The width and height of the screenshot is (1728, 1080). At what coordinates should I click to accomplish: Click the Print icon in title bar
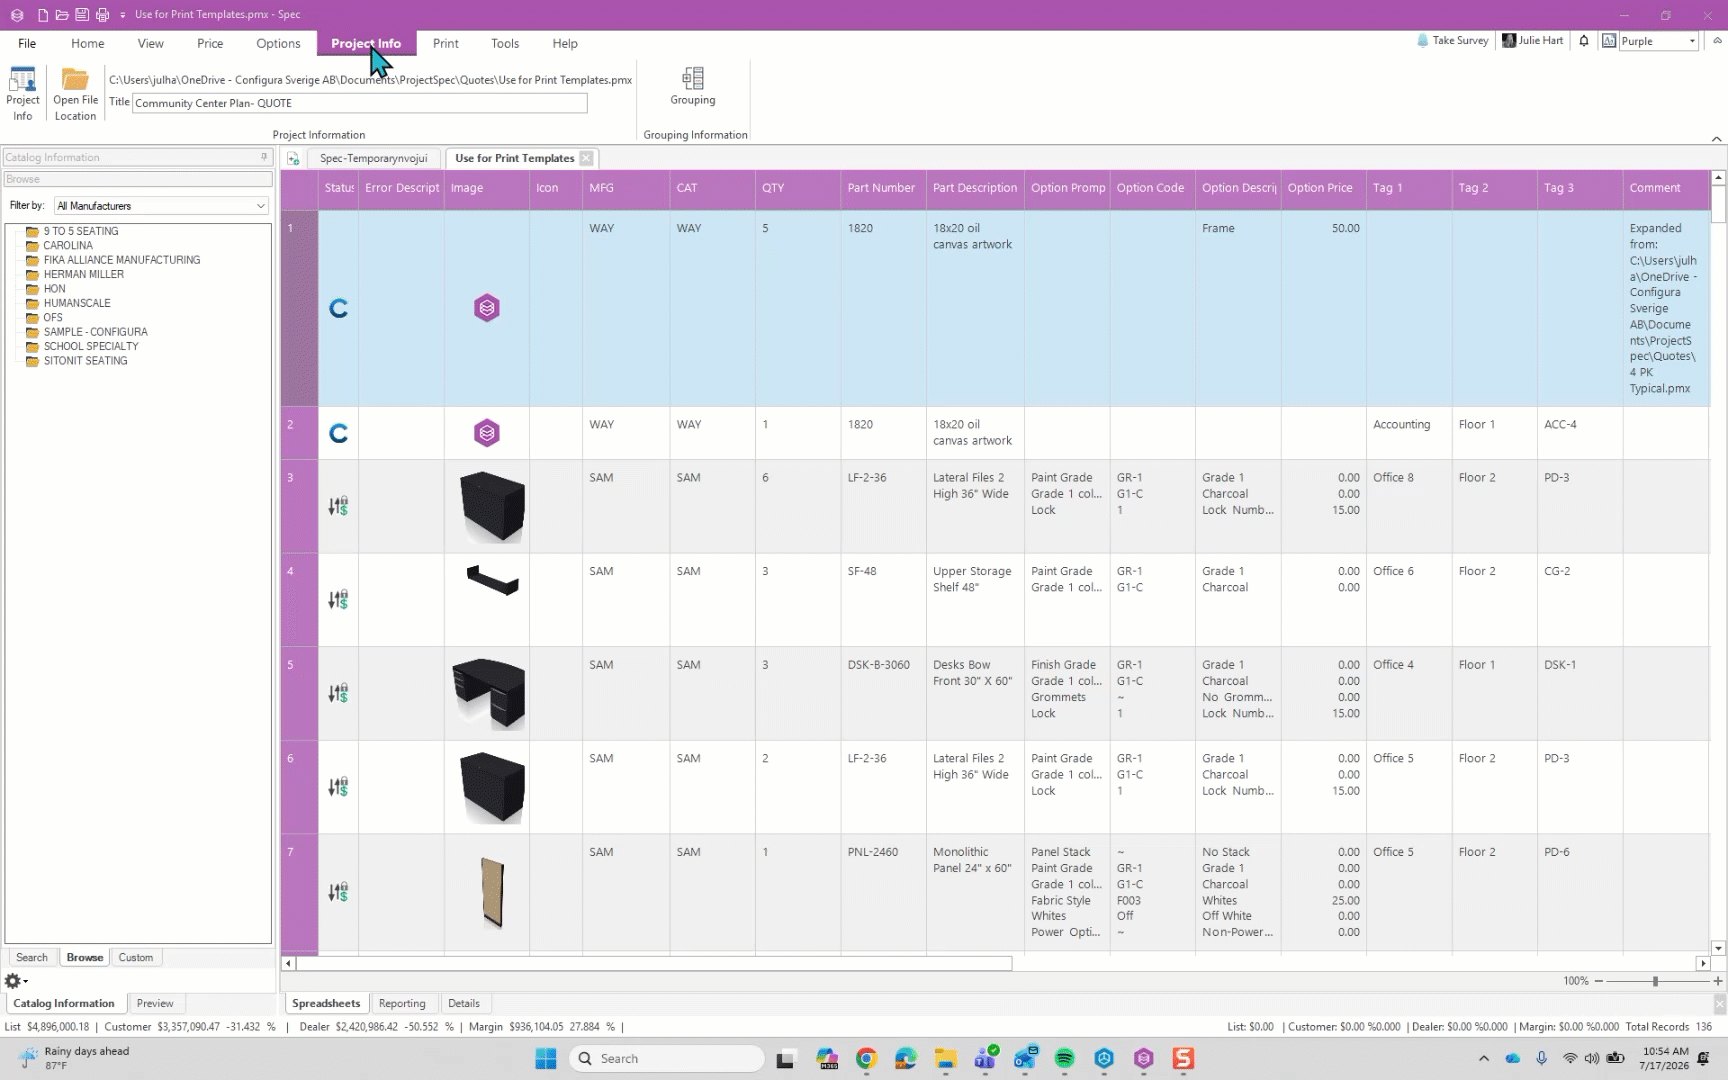(x=102, y=15)
